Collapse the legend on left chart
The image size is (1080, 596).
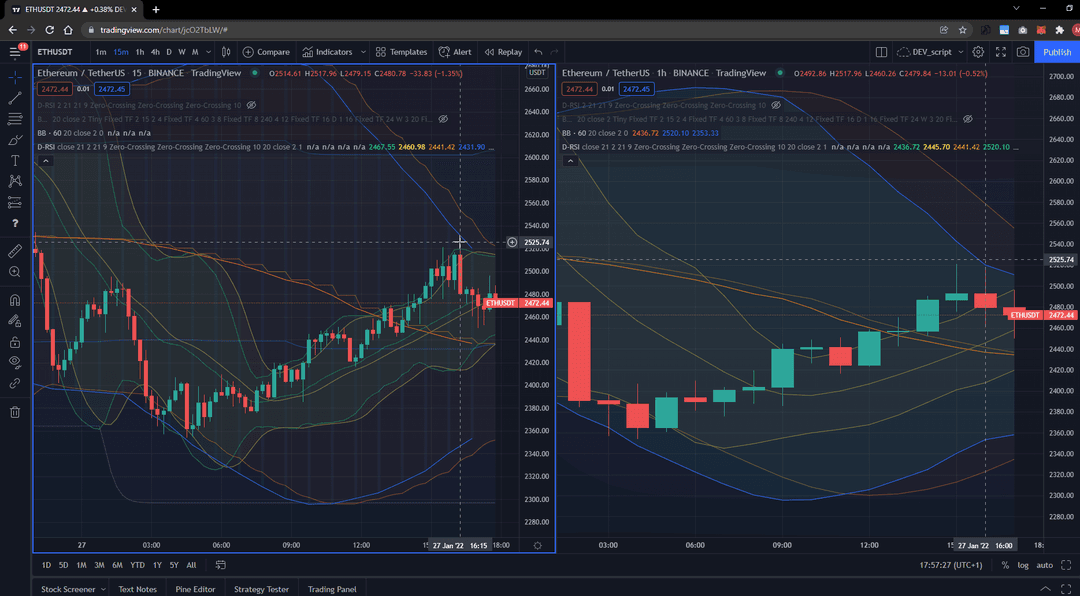tap(45, 161)
